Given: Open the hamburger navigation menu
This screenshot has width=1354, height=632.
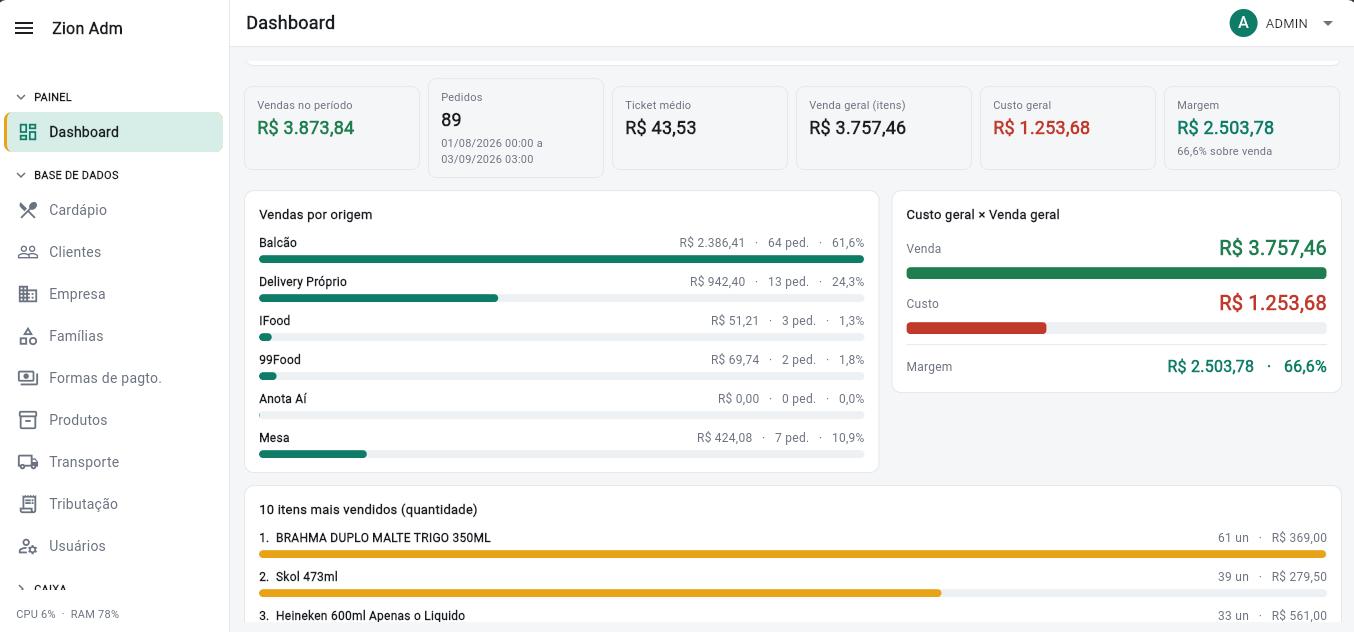Looking at the screenshot, I should pos(24,28).
